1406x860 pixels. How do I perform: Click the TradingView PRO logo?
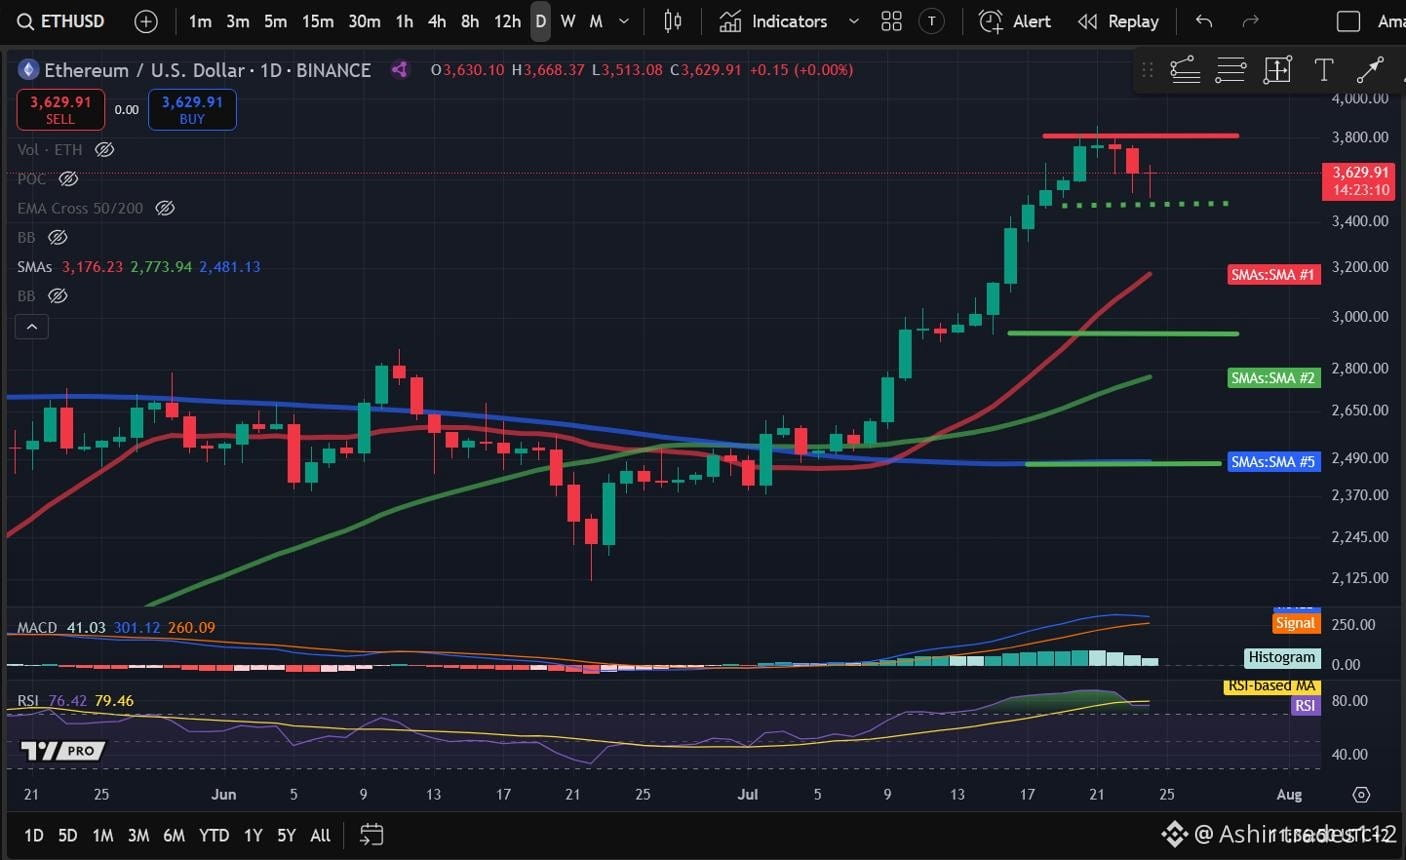pos(63,750)
